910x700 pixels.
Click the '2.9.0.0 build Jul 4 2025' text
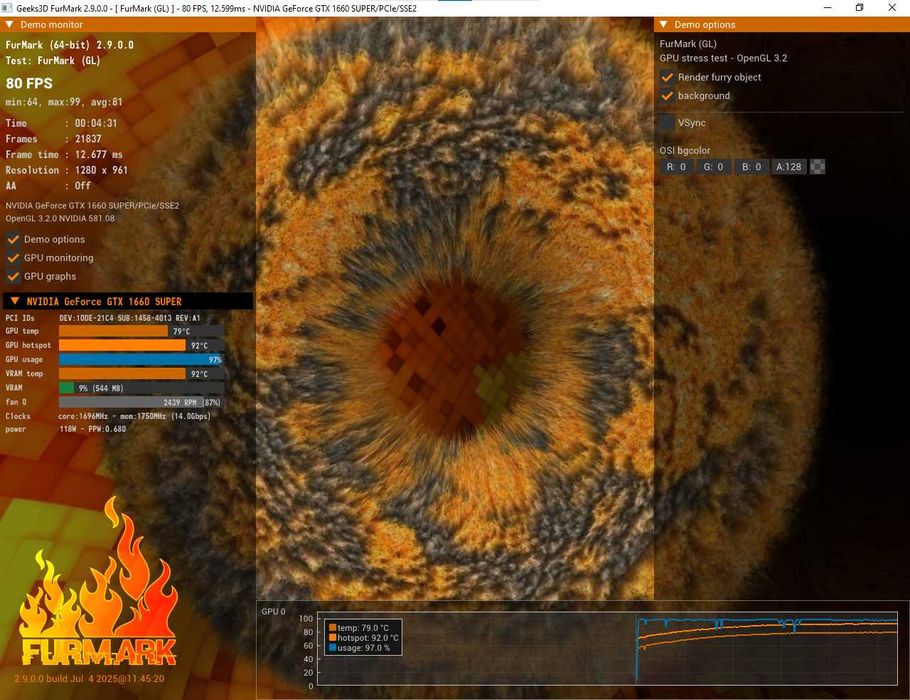pyautogui.click(x=89, y=679)
